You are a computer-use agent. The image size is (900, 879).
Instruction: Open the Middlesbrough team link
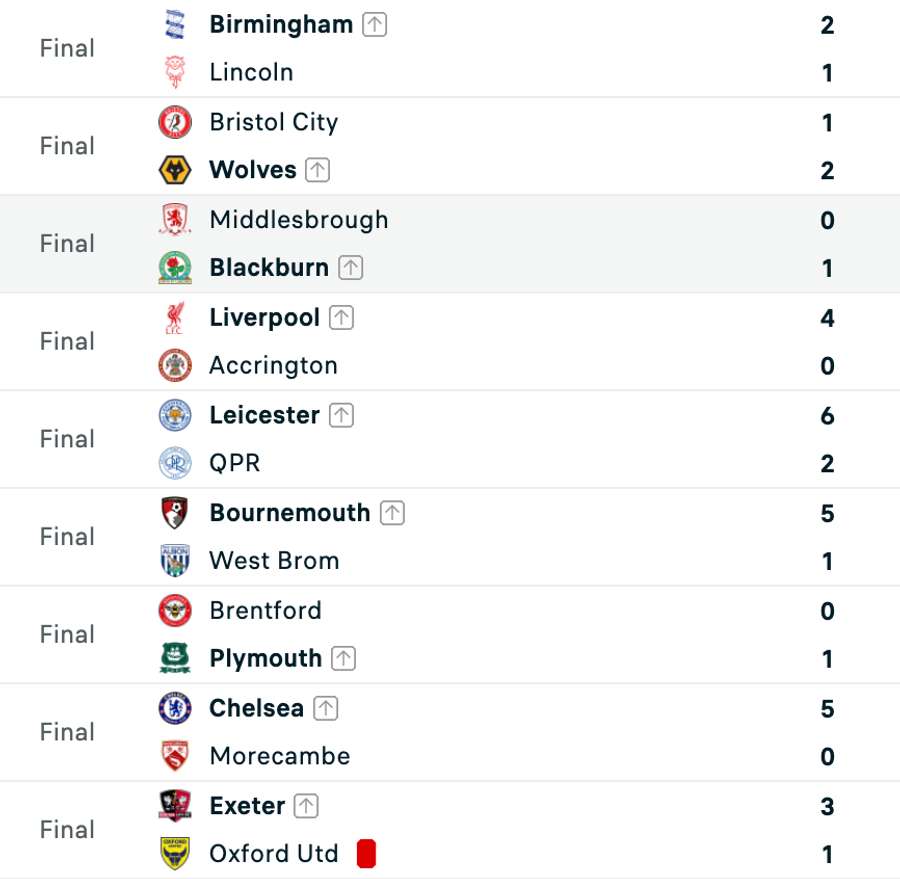298,220
